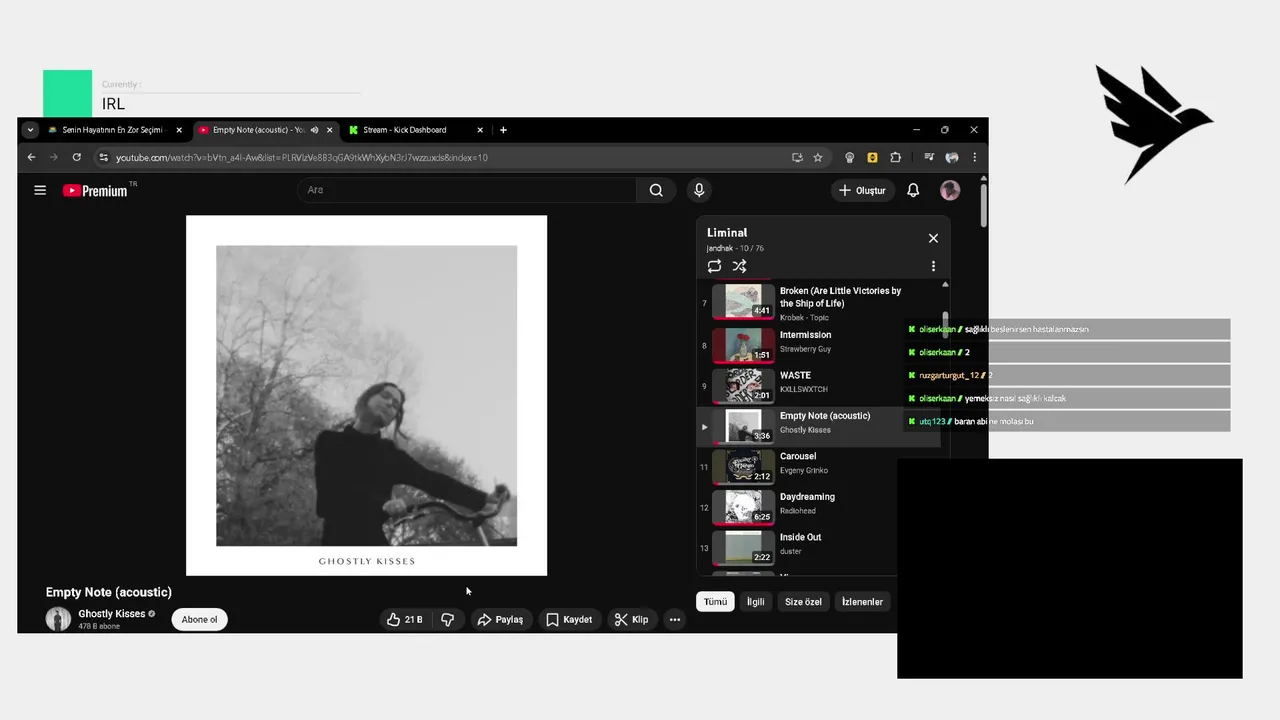Play Intermission by Strawberry Guy
Image resolution: width=1280 pixels, height=720 pixels.
[819, 345]
